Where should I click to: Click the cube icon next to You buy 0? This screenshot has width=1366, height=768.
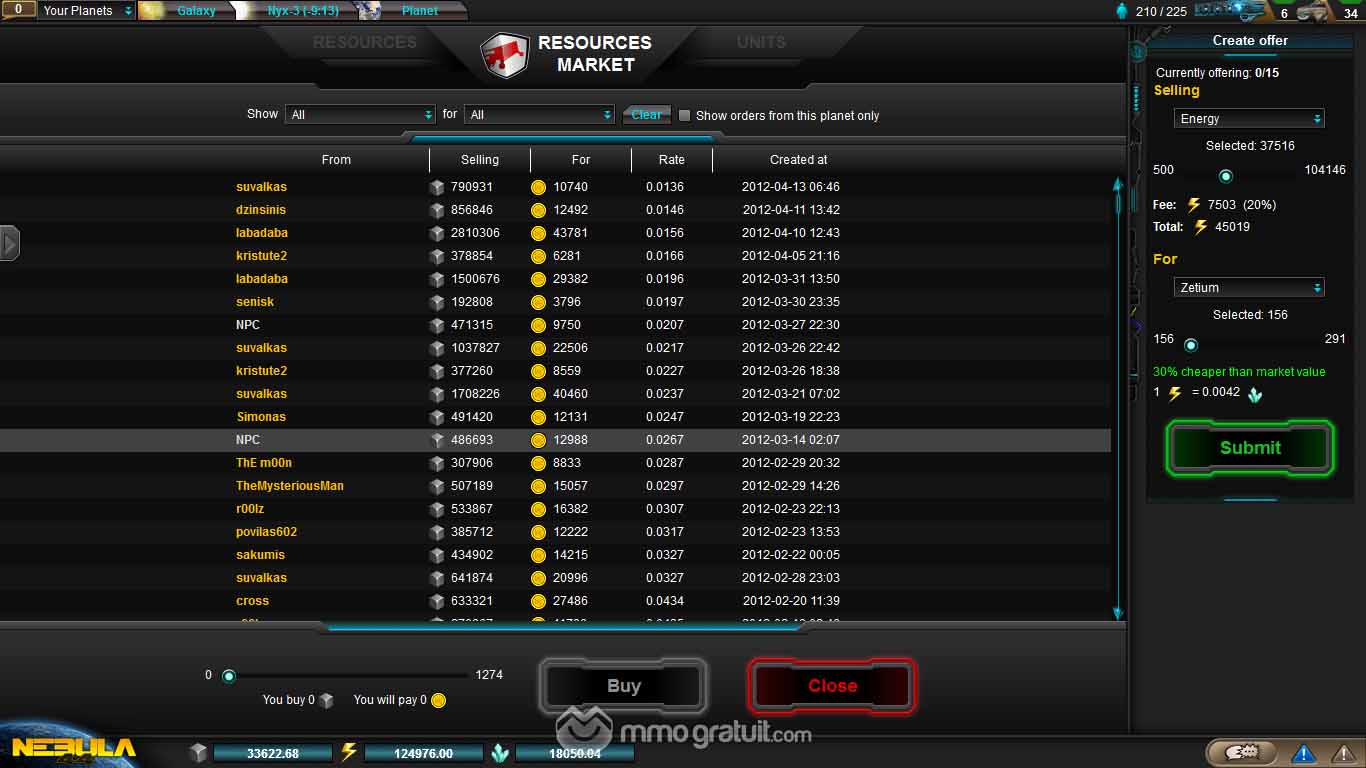pos(326,701)
